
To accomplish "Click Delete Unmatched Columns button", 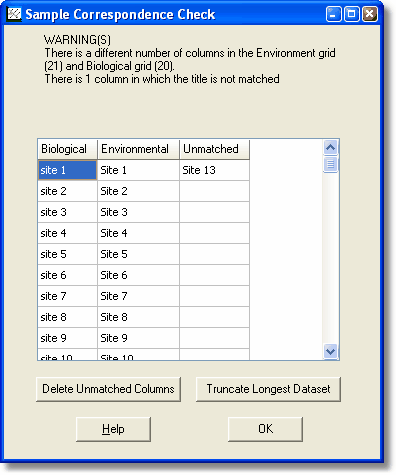I will coord(108,389).
